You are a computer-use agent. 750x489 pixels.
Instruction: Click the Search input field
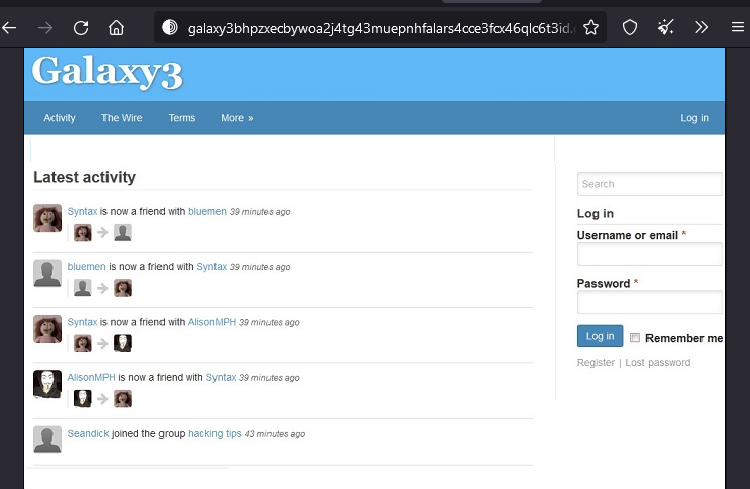(650, 184)
